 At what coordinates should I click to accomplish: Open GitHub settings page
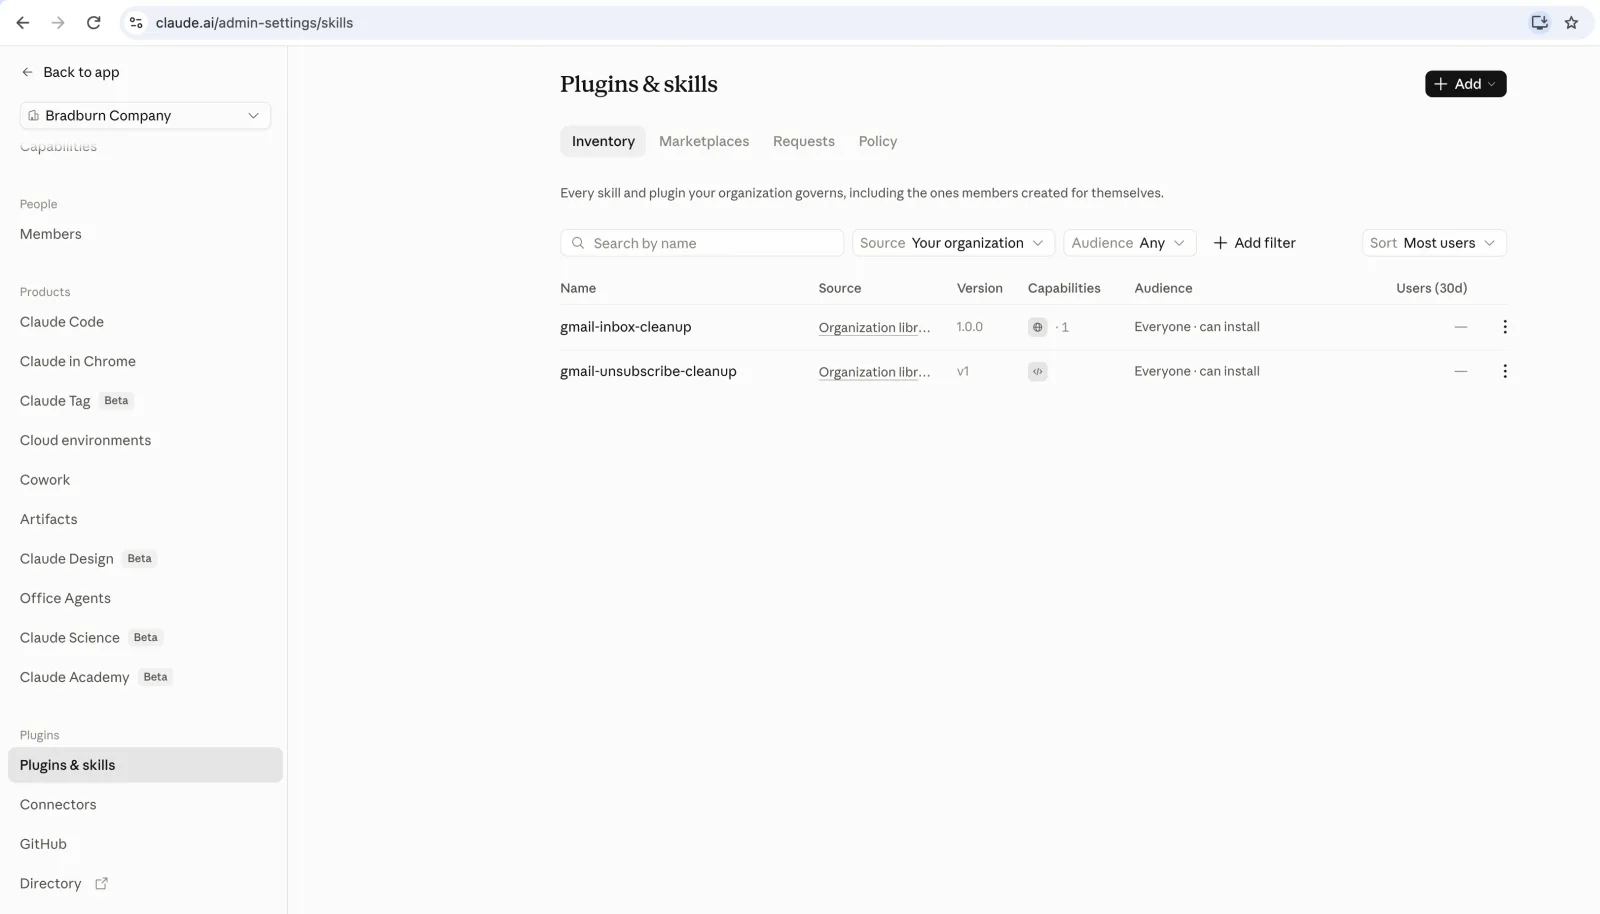[43, 844]
